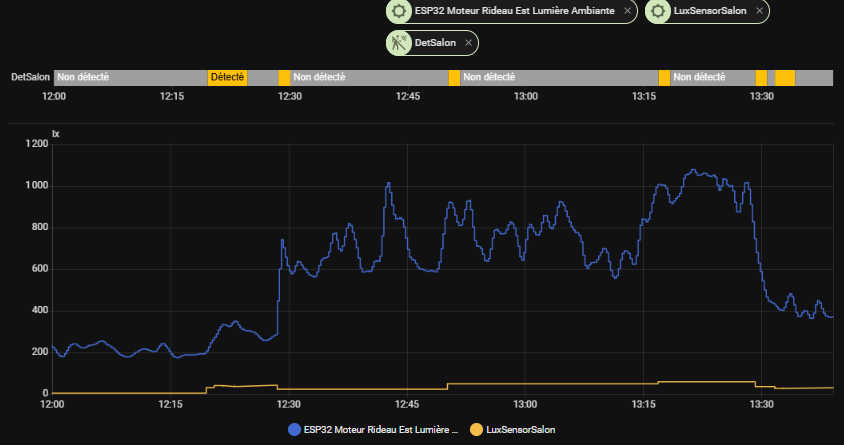Image resolution: width=844 pixels, height=445 pixels.
Task: Remove the DetSalon entity chip
Action: 468,43
